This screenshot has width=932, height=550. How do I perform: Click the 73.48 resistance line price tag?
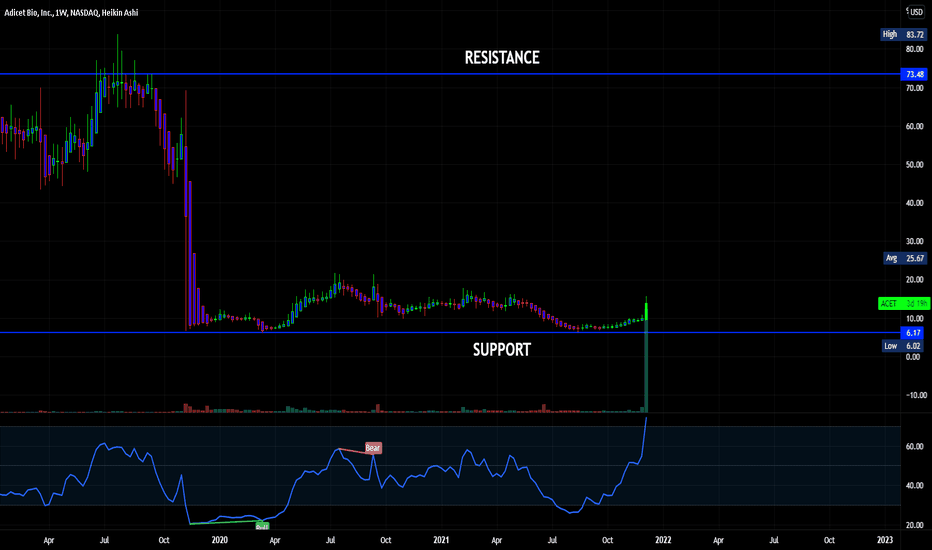tap(914, 74)
